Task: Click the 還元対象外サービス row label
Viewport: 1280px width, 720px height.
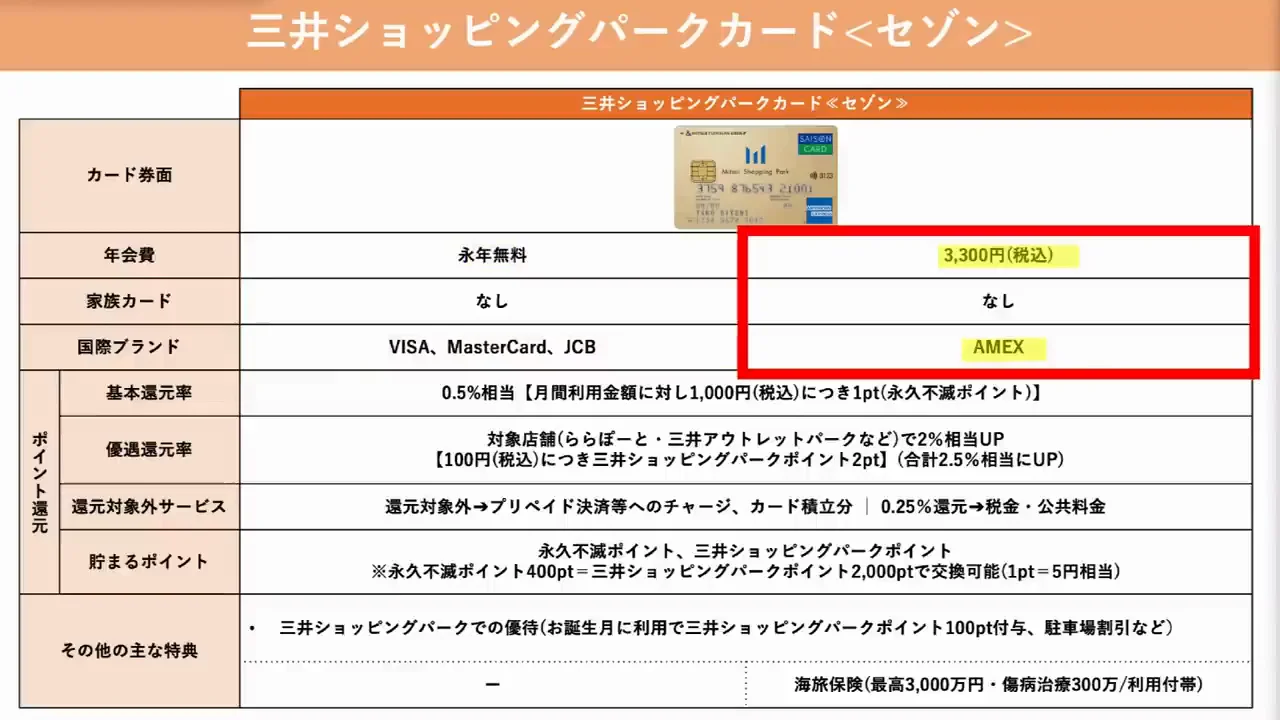Action: point(149,507)
